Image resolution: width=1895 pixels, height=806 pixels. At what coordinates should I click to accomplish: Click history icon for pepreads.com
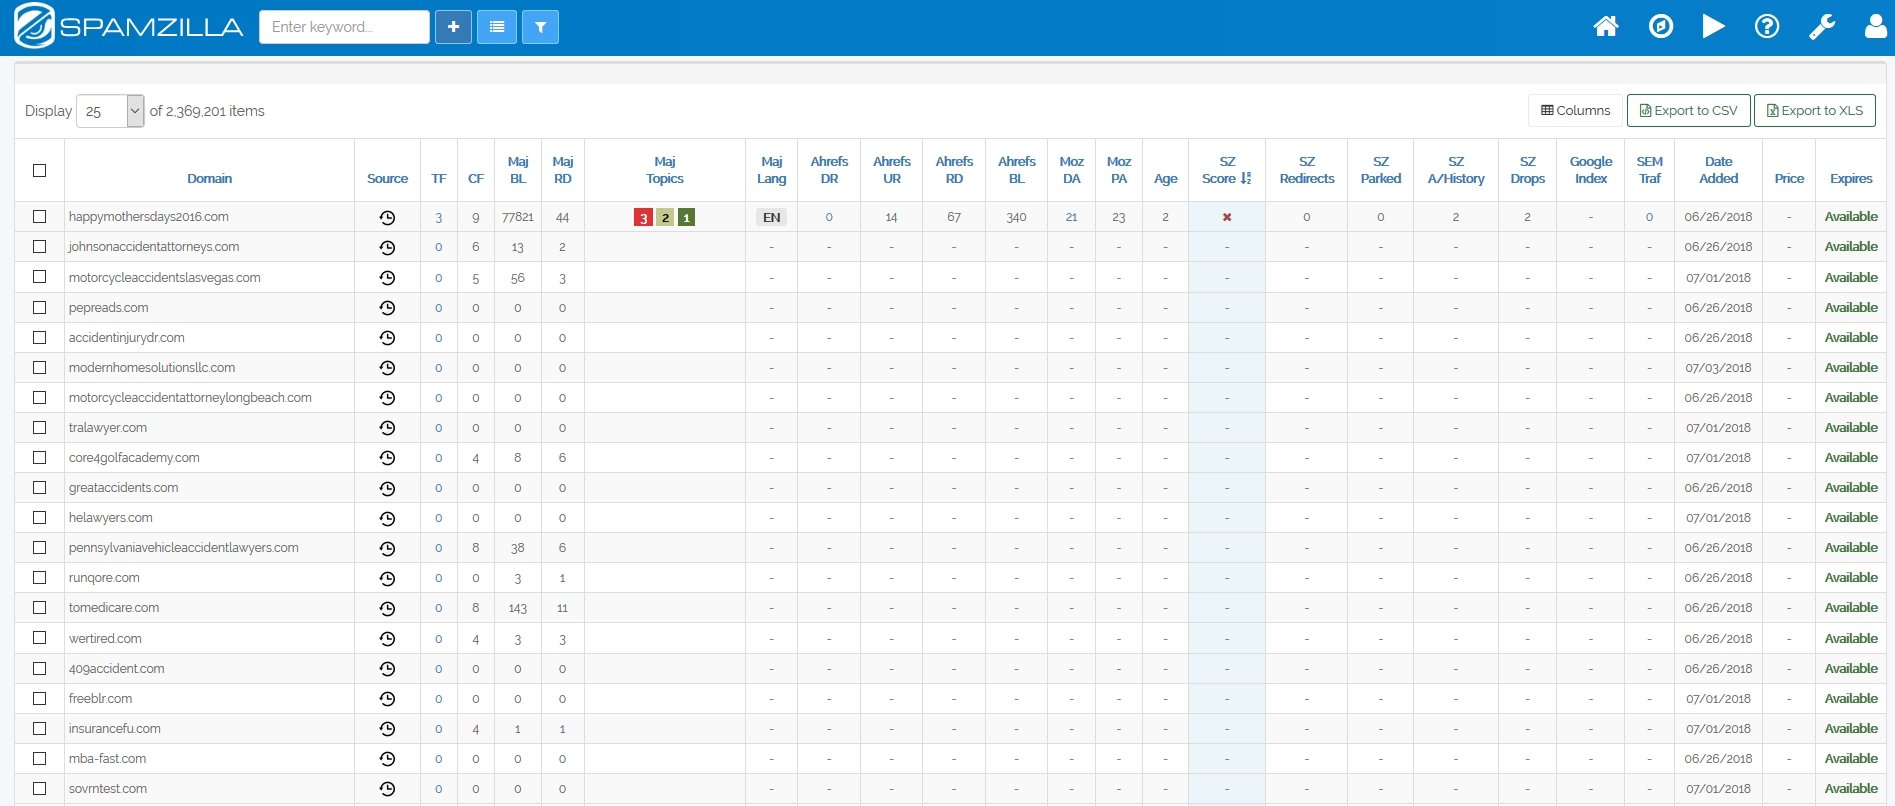coord(387,308)
